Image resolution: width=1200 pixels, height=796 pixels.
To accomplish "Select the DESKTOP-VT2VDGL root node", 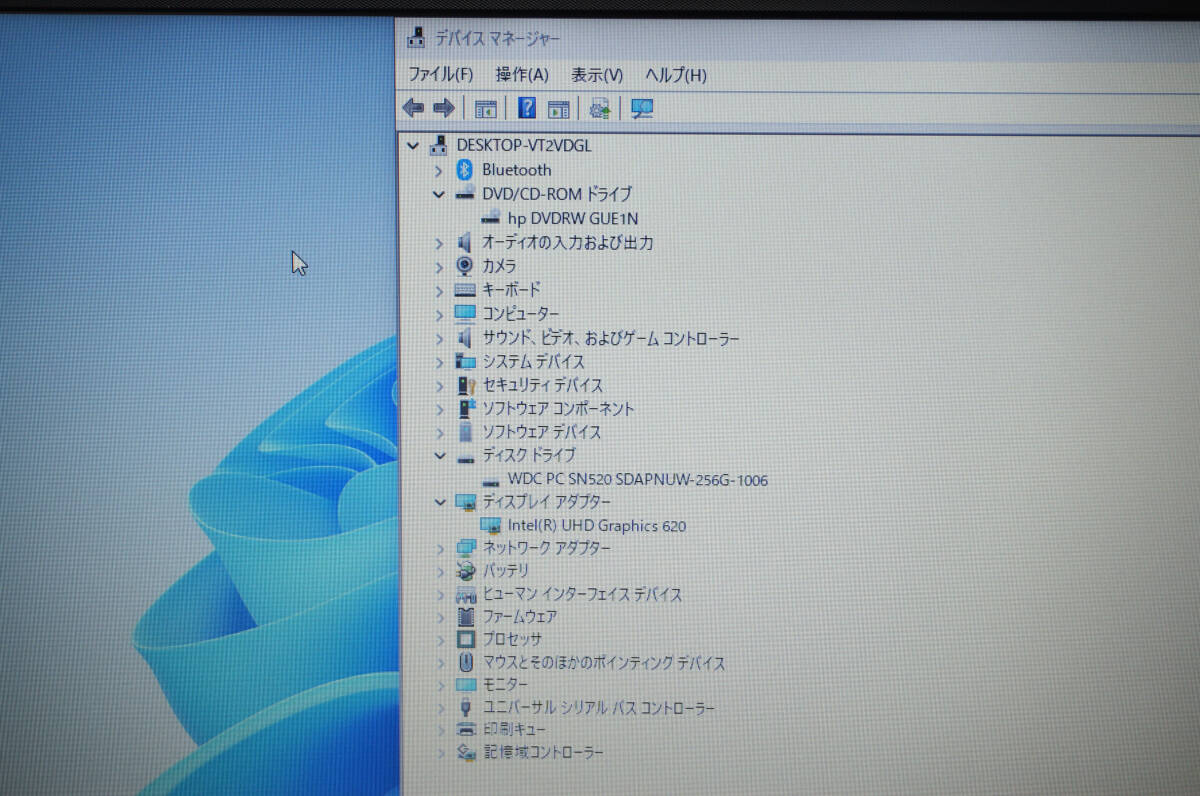I will tap(523, 145).
